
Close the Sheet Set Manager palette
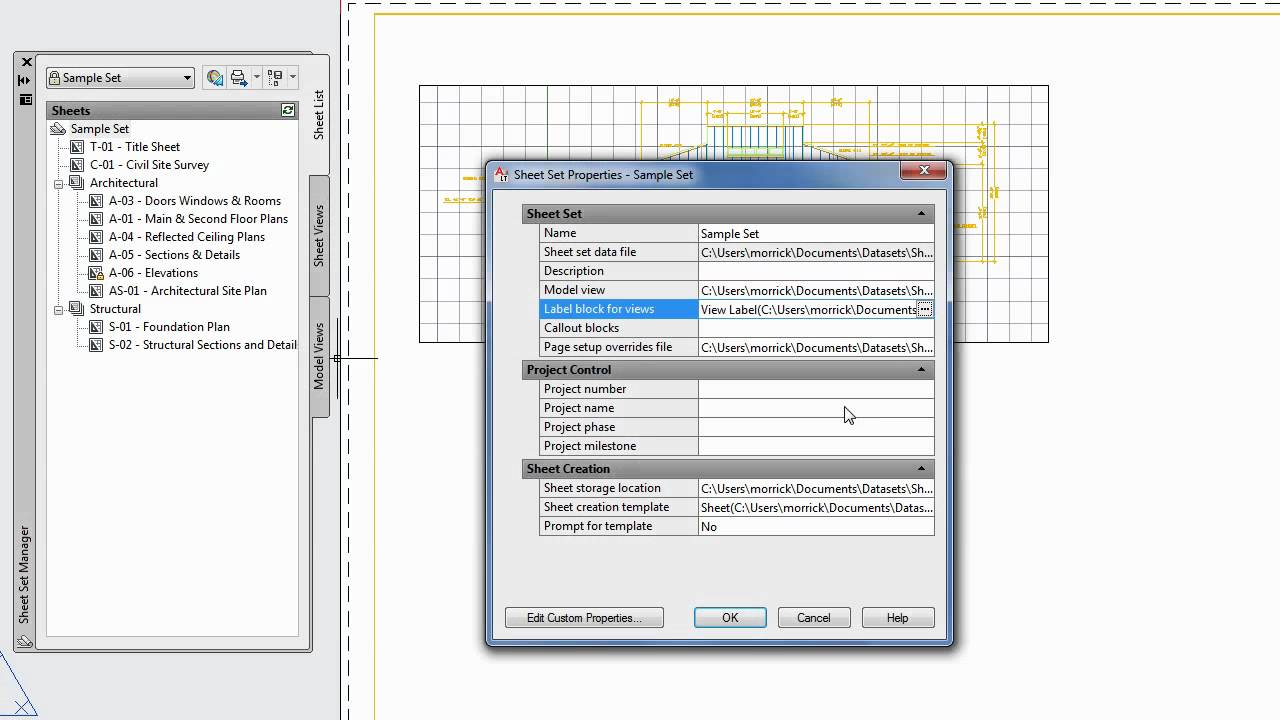coord(27,62)
